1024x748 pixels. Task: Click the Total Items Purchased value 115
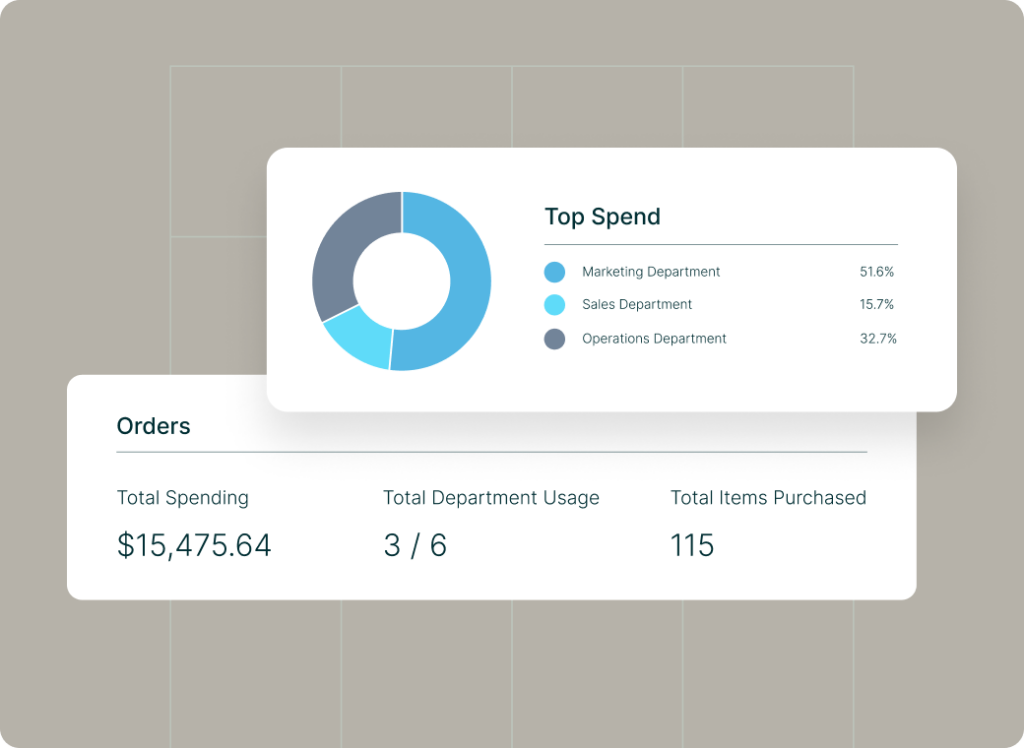(x=692, y=545)
